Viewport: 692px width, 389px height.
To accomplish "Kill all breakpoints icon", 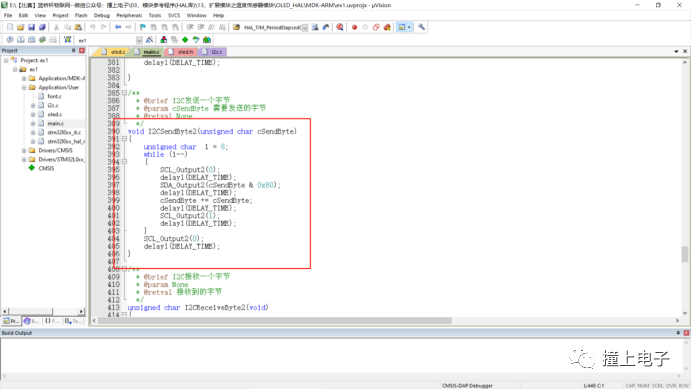I will (387, 27).
